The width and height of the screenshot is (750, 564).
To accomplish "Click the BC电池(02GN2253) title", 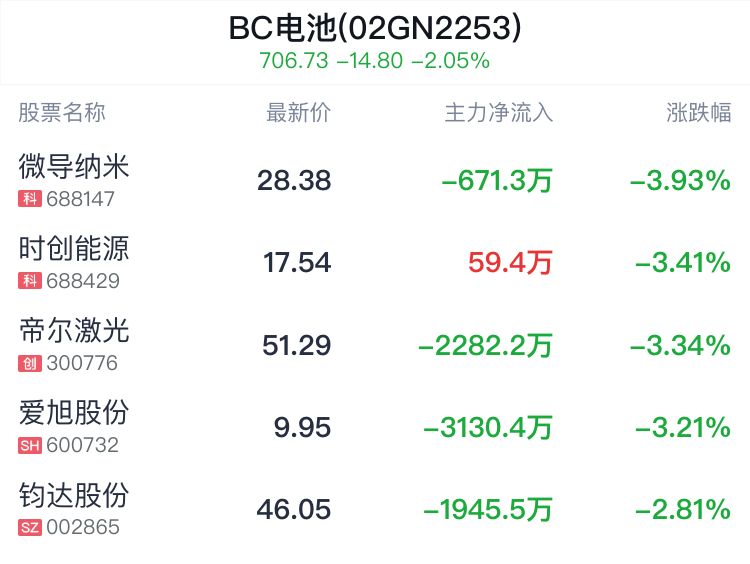I will [x=375, y=28].
